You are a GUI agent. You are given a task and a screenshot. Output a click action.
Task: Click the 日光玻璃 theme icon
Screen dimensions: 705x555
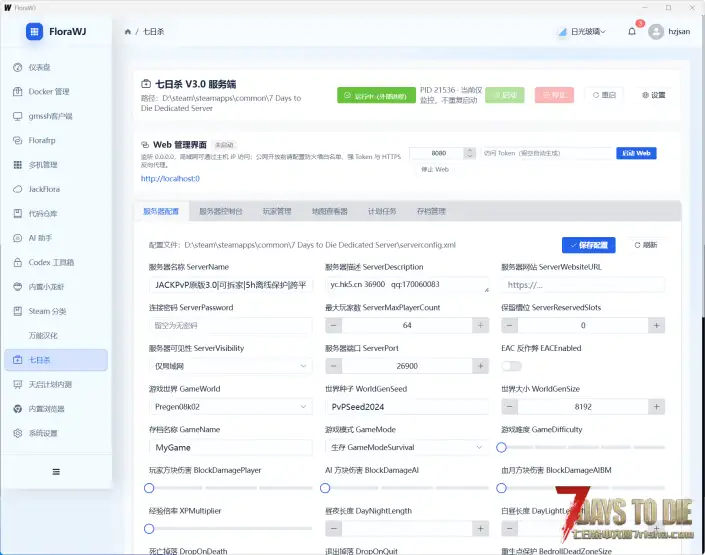click(x=562, y=31)
